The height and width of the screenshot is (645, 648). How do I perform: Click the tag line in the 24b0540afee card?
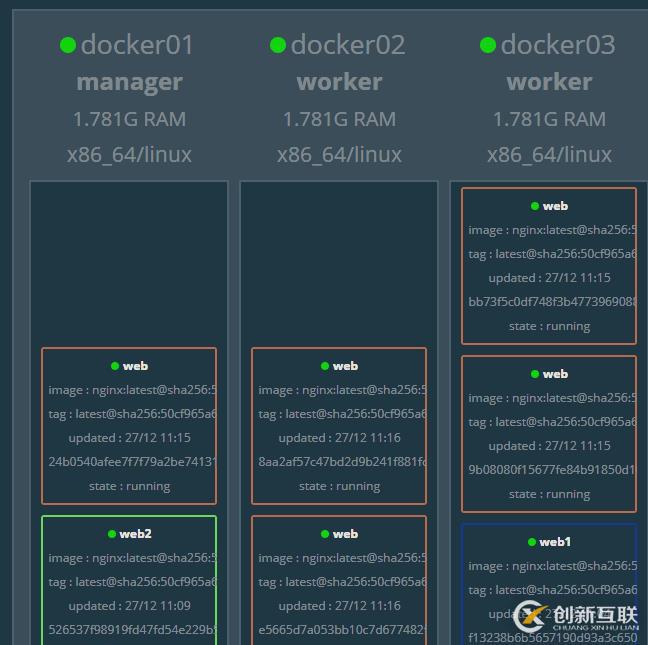point(132,414)
